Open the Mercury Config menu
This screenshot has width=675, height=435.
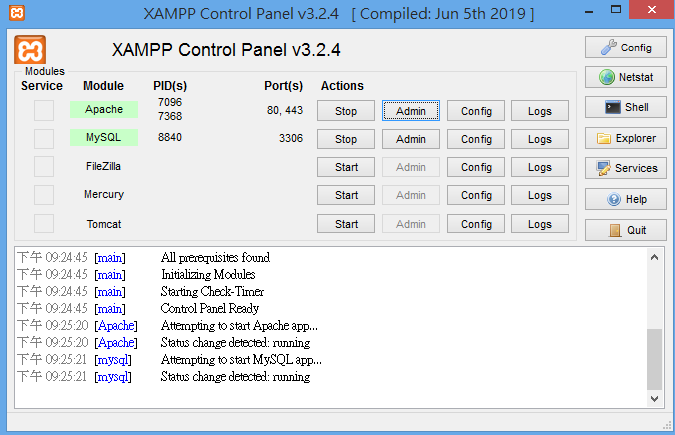(476, 195)
